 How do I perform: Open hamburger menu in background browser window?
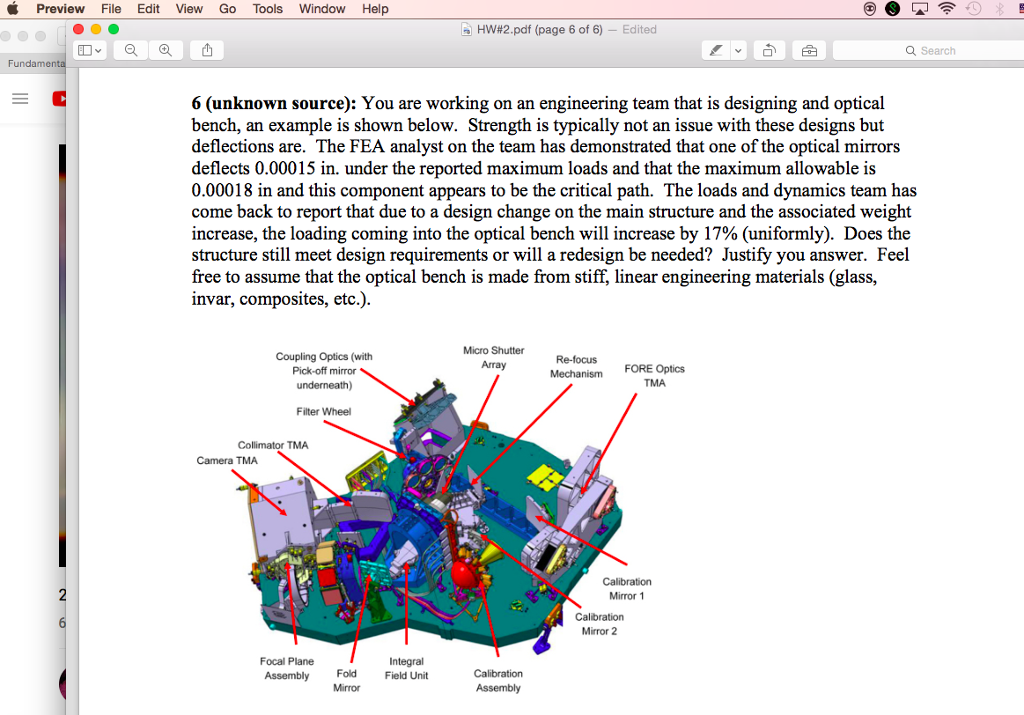tap(20, 99)
